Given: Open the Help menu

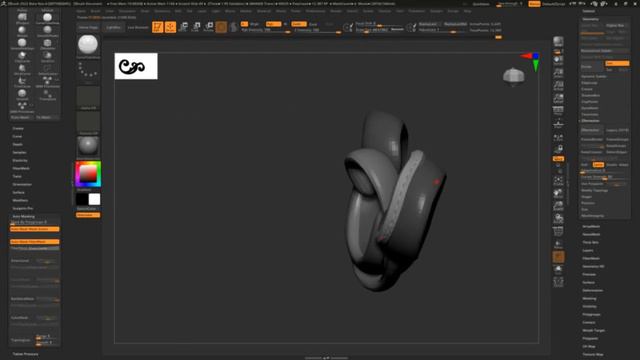Looking at the screenshot, I should (x=467, y=11).
